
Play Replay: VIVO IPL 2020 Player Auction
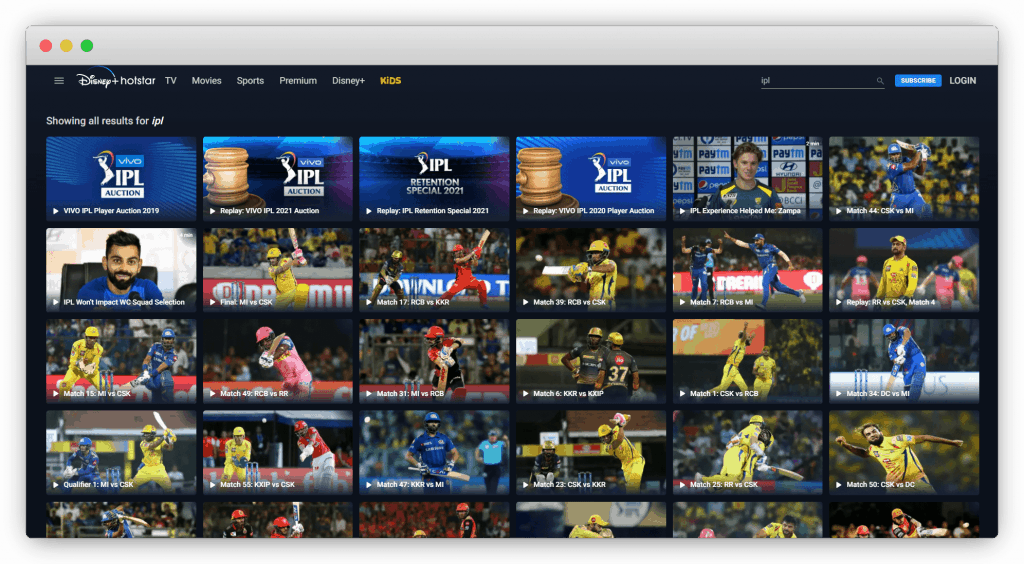coord(591,178)
